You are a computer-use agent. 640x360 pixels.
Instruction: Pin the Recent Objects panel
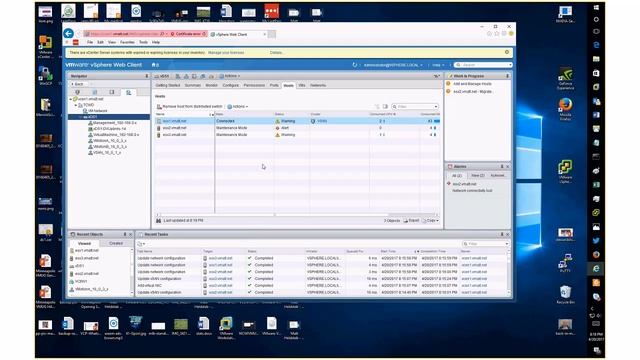click(x=125, y=234)
